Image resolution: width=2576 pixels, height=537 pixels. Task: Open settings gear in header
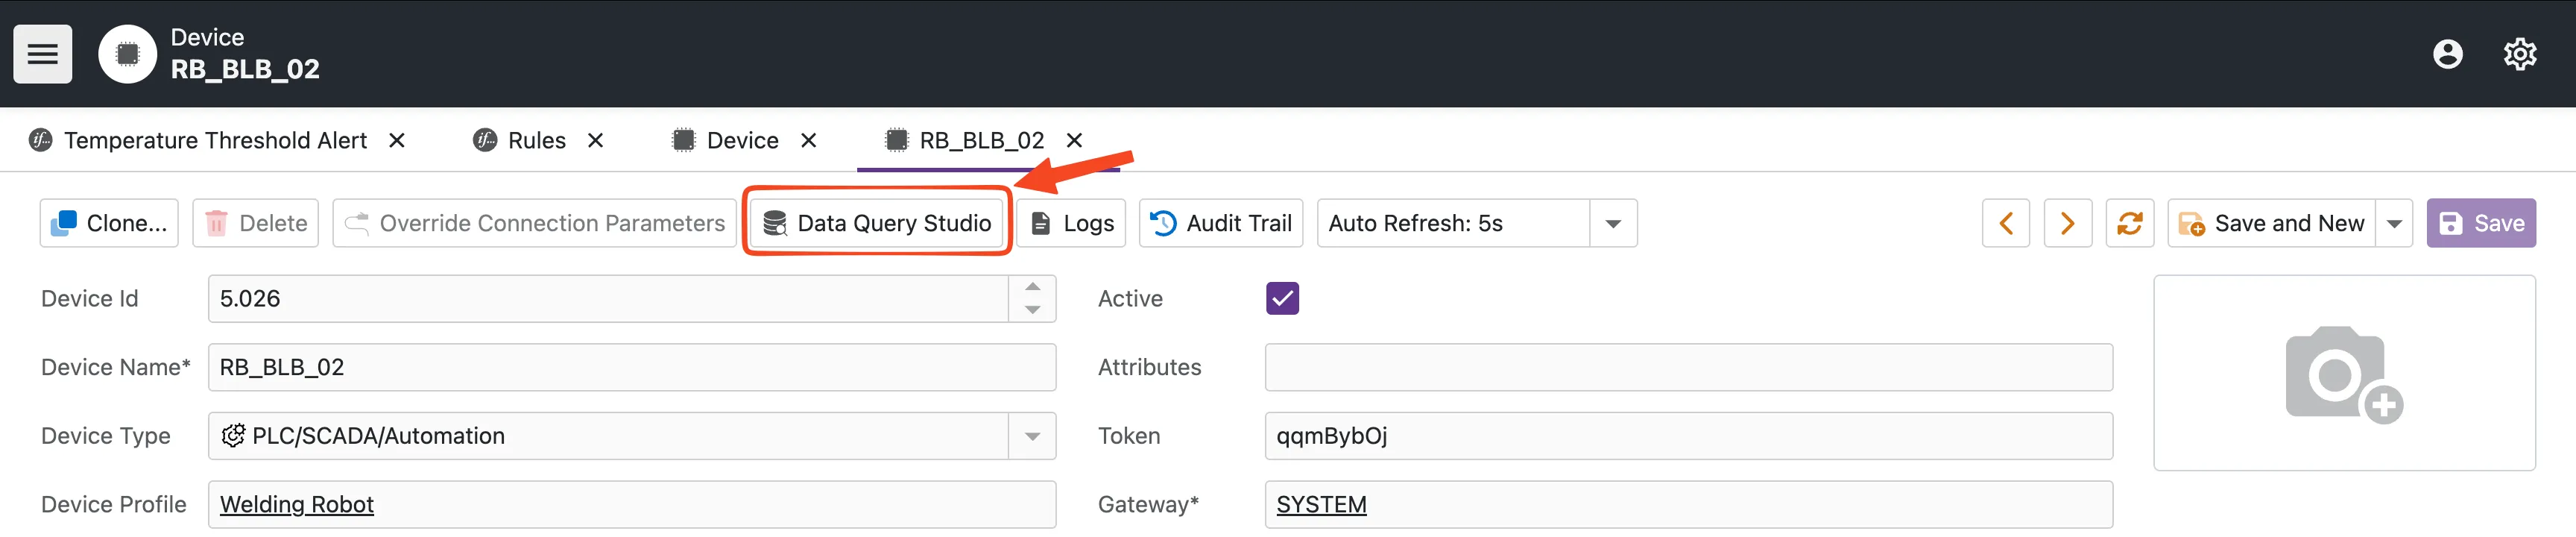coord(2519,54)
